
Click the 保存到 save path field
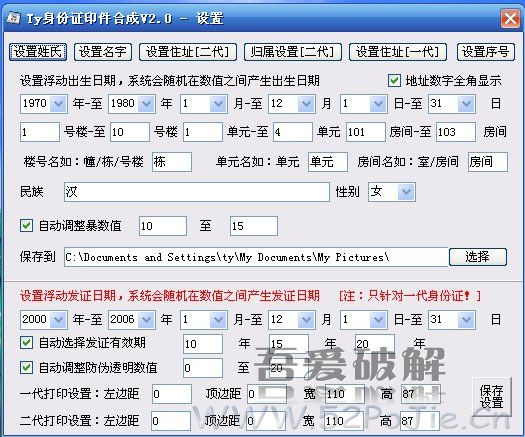tap(256, 257)
